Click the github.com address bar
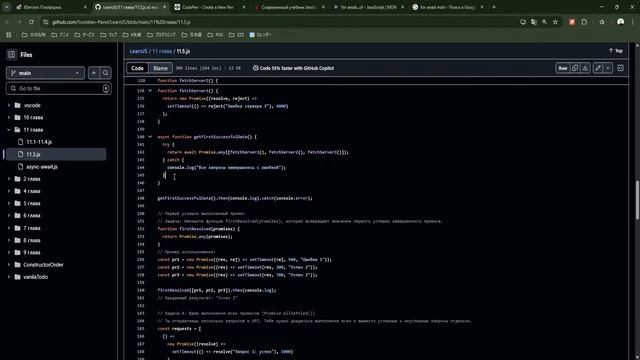This screenshot has width=640, height=360. (282, 22)
